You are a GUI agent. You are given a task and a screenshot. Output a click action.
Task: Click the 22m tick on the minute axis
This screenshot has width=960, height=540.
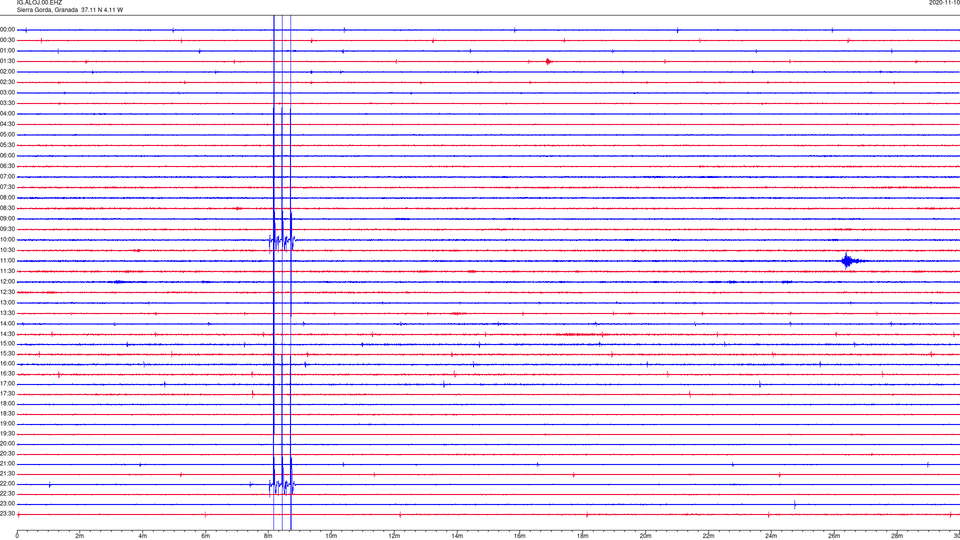point(708,536)
